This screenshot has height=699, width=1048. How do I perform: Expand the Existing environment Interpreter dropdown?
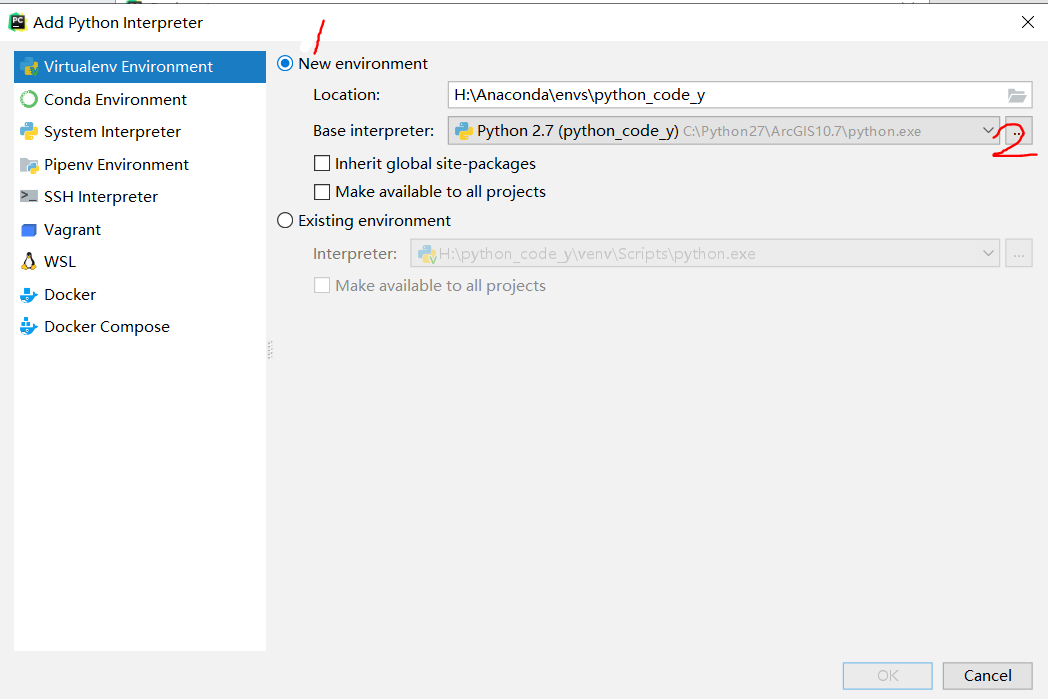pos(988,253)
